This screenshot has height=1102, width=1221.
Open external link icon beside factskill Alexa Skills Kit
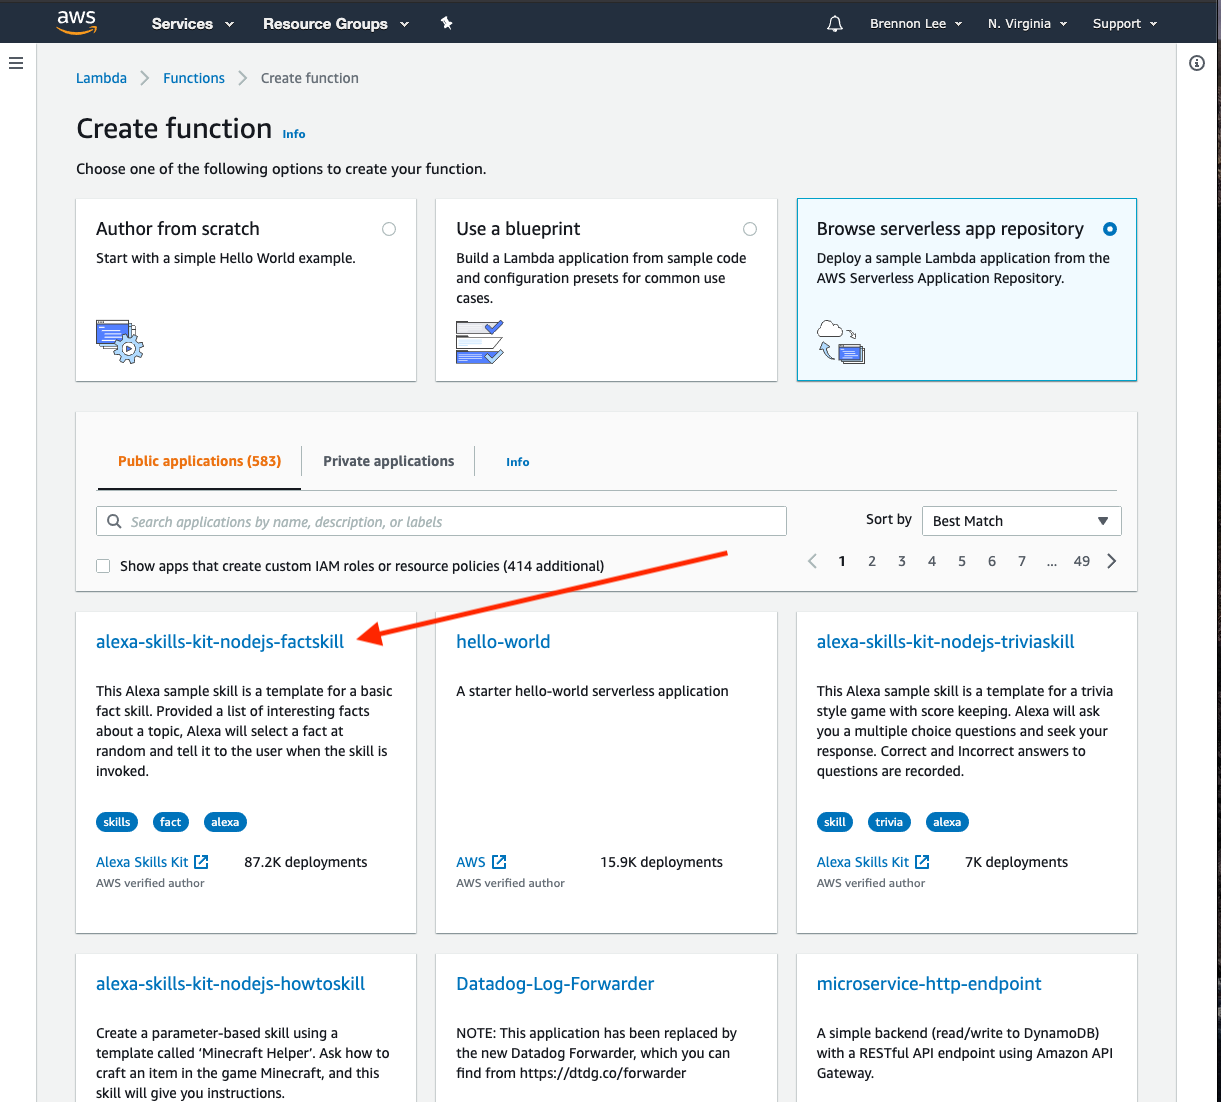pyautogui.click(x=201, y=862)
